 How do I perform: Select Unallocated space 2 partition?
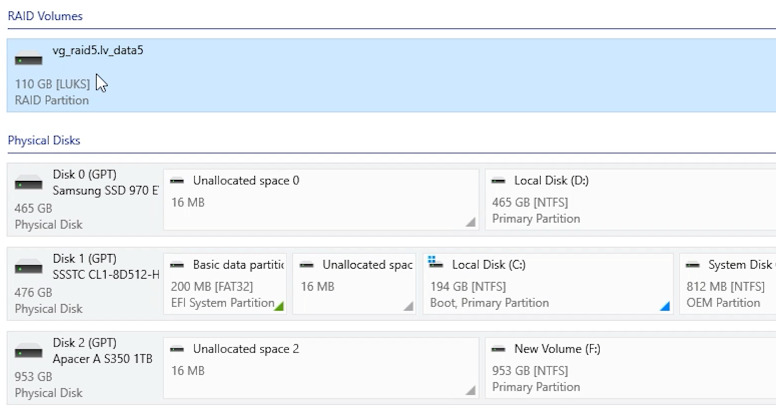[x=321, y=368]
